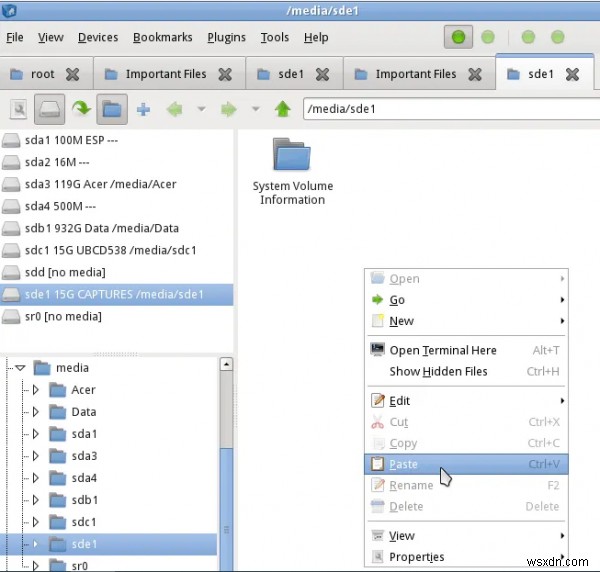Screen dimensions: 600x572
Task: Click the /media/sde1 path bar
Action: pyautogui.click(x=452, y=109)
